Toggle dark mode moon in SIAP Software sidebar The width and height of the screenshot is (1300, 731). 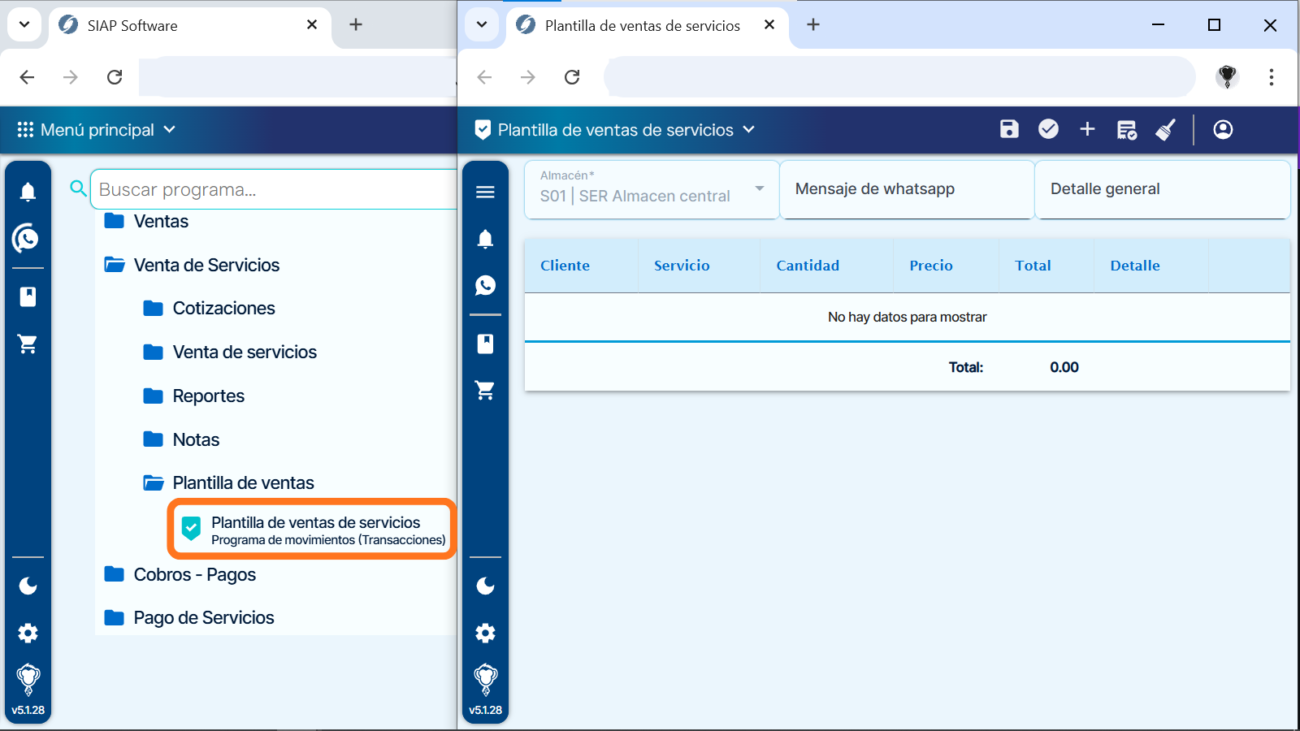[x=28, y=586]
